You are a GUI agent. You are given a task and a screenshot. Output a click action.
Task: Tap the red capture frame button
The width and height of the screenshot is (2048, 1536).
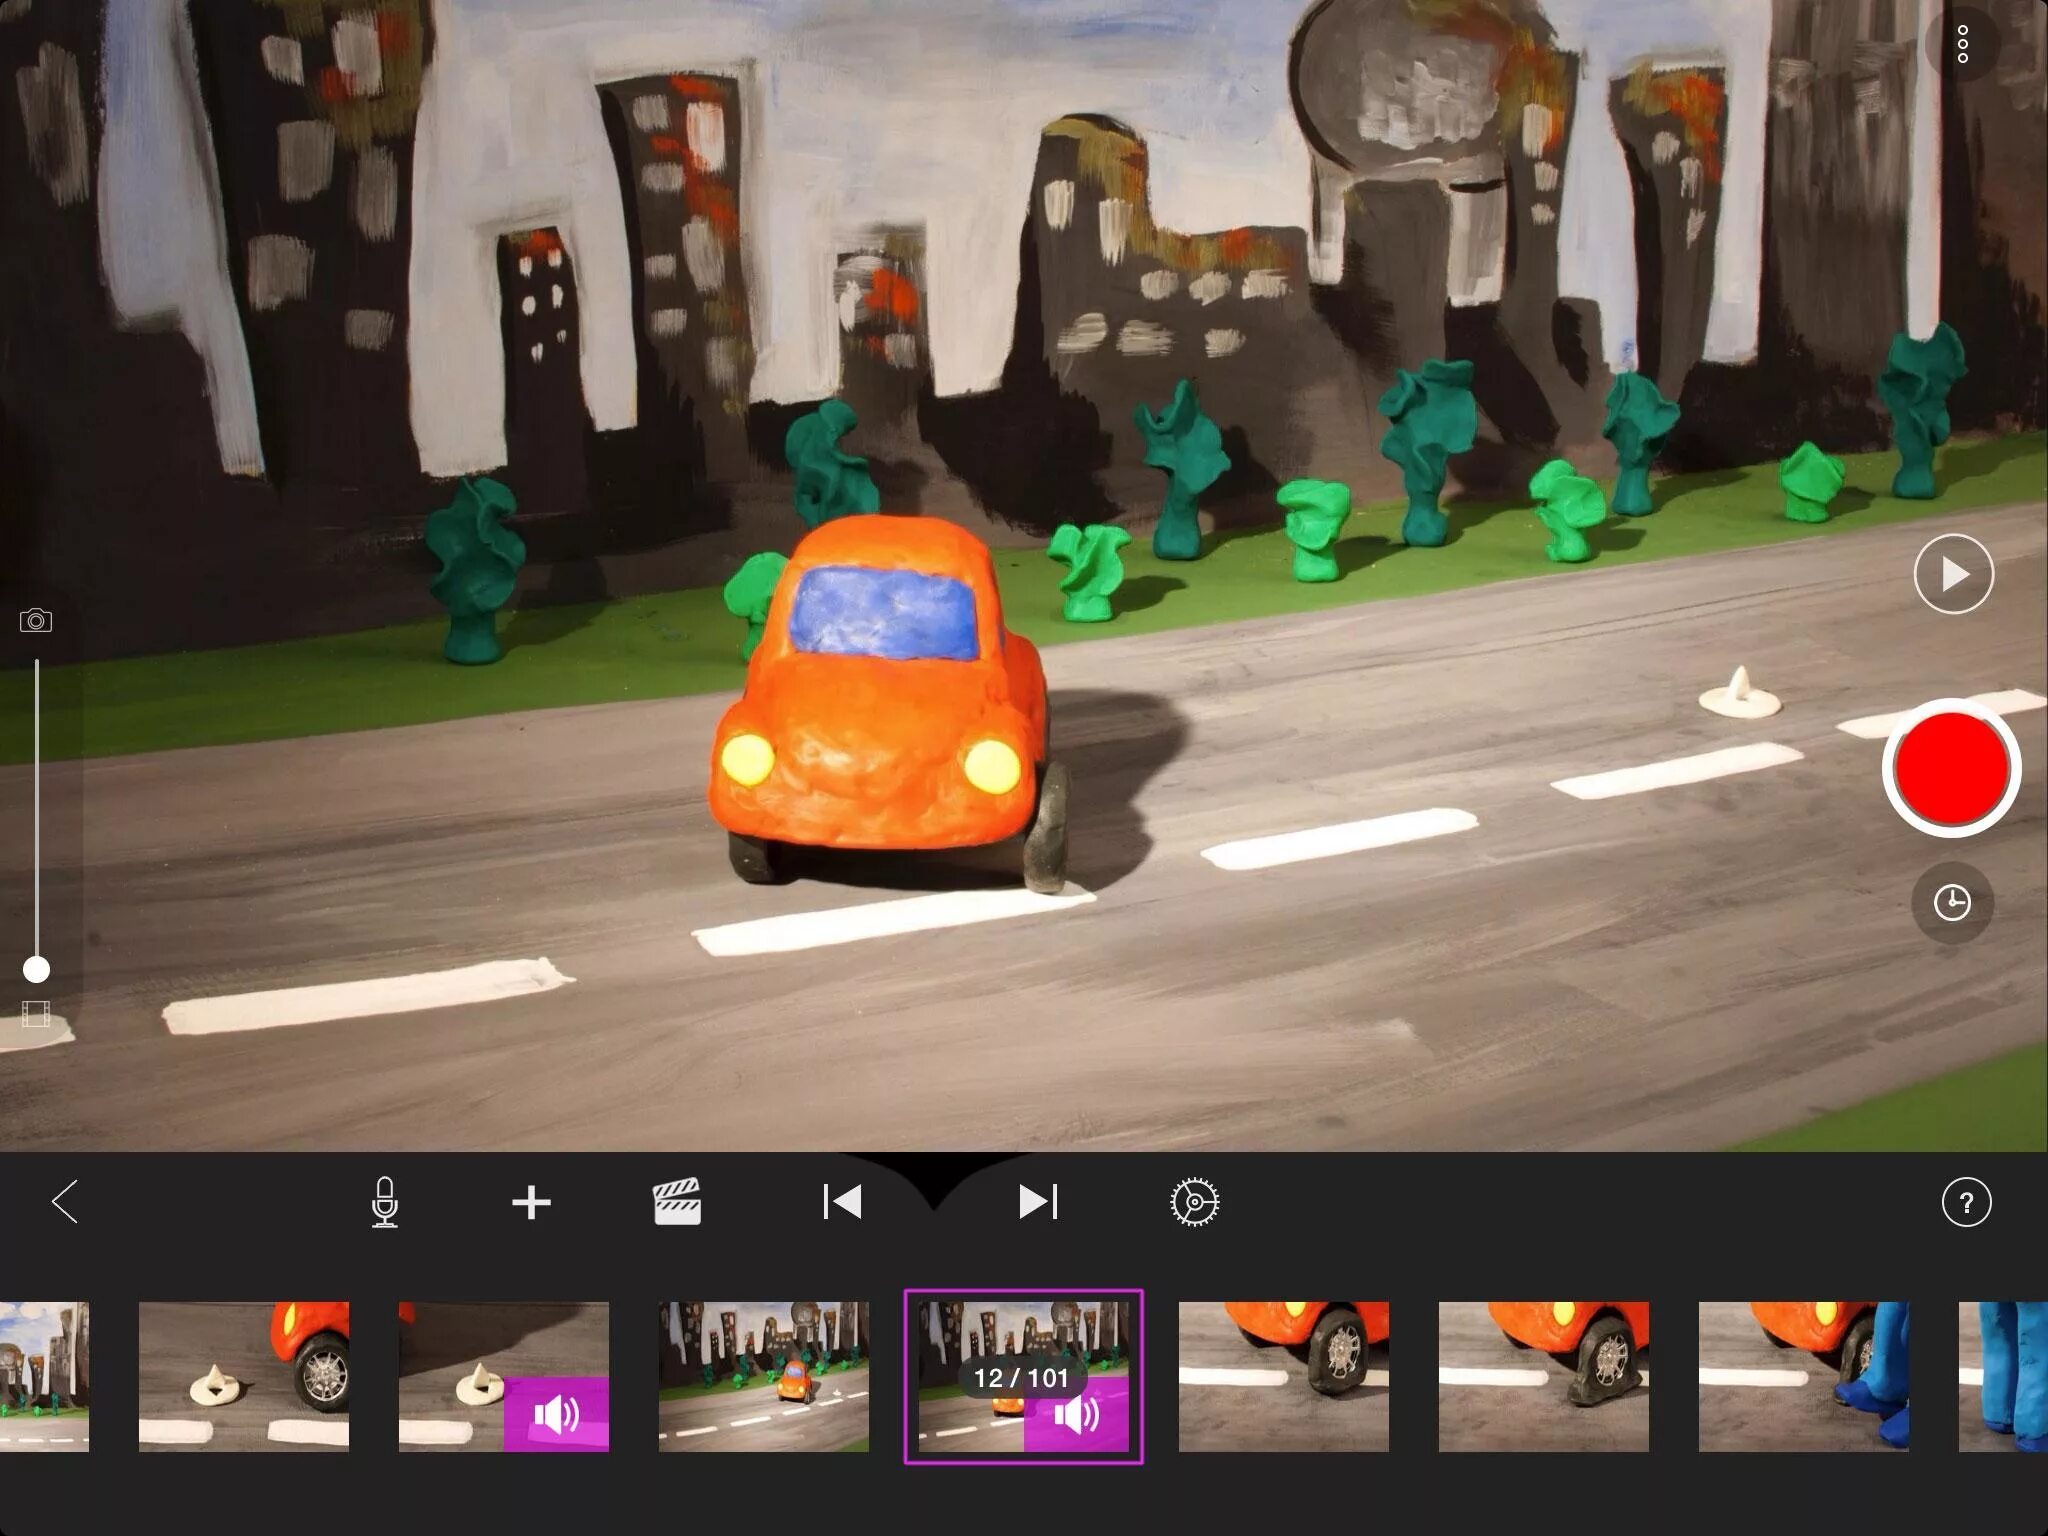point(1951,768)
